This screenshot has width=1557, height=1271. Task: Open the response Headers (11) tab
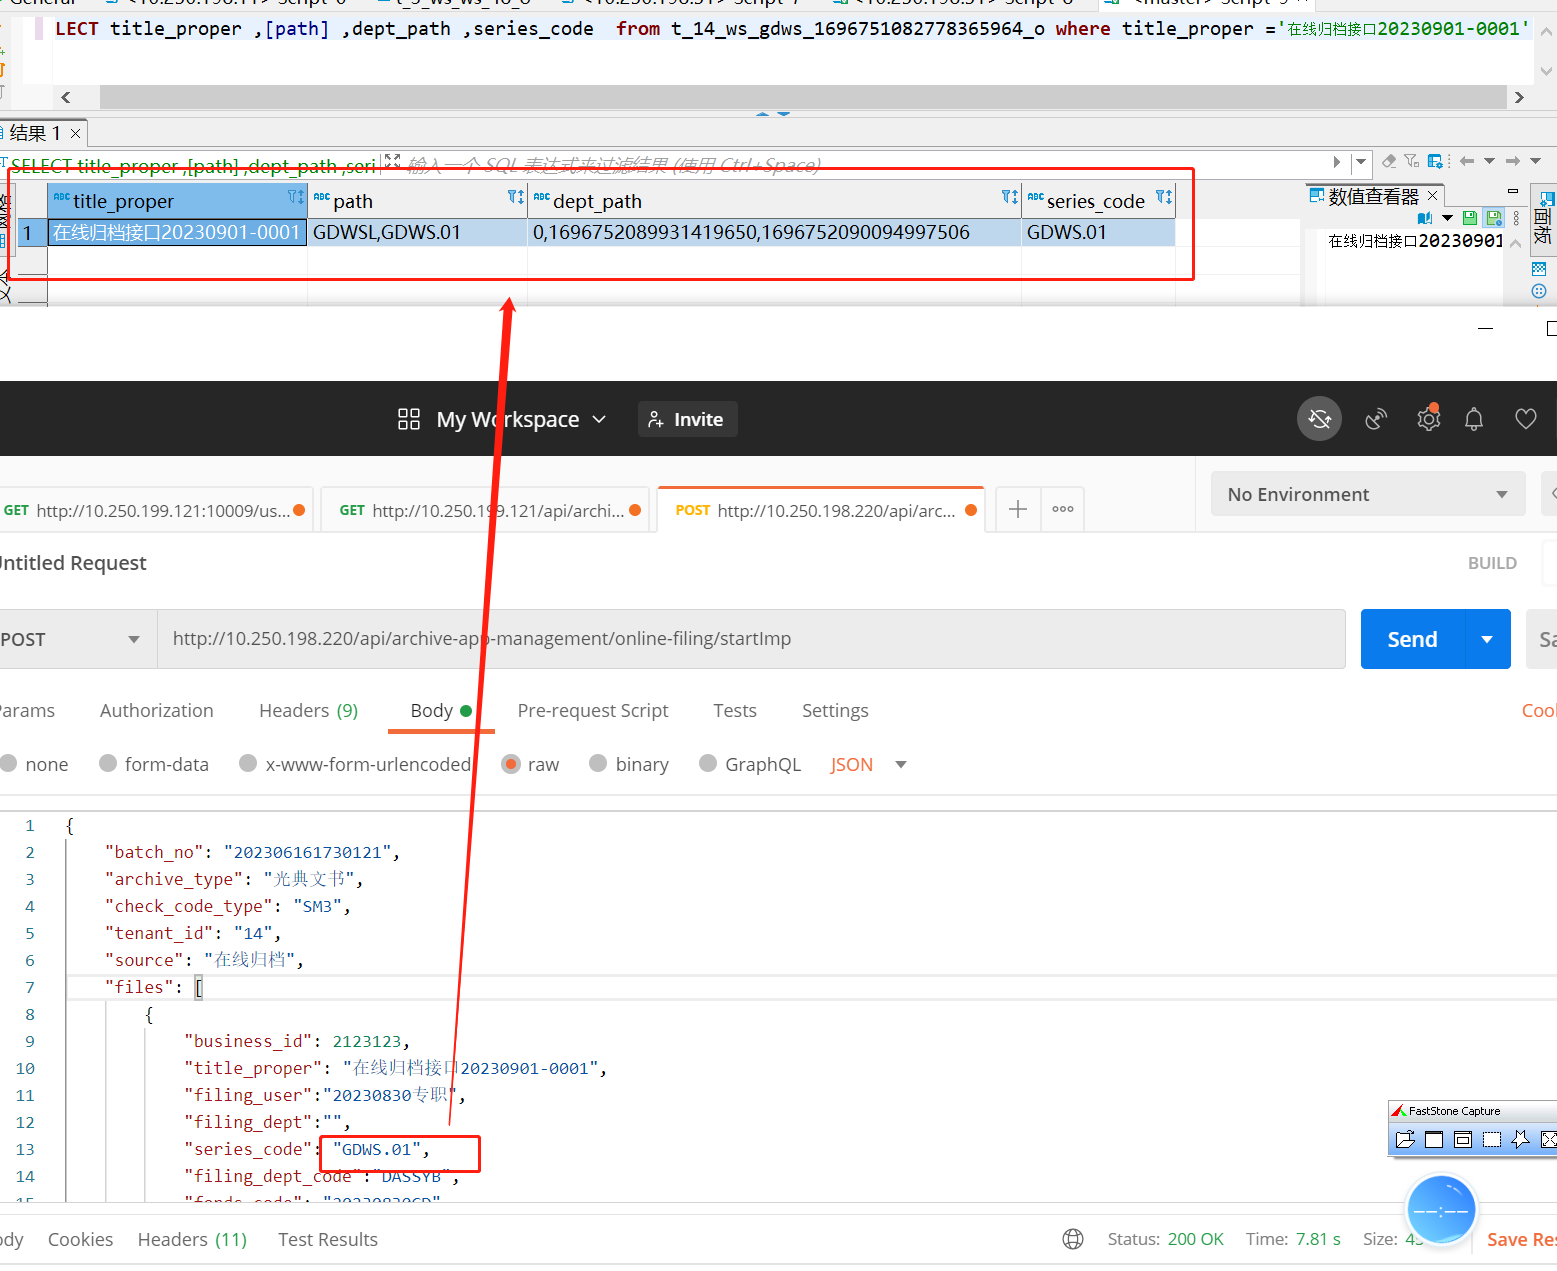(192, 1239)
